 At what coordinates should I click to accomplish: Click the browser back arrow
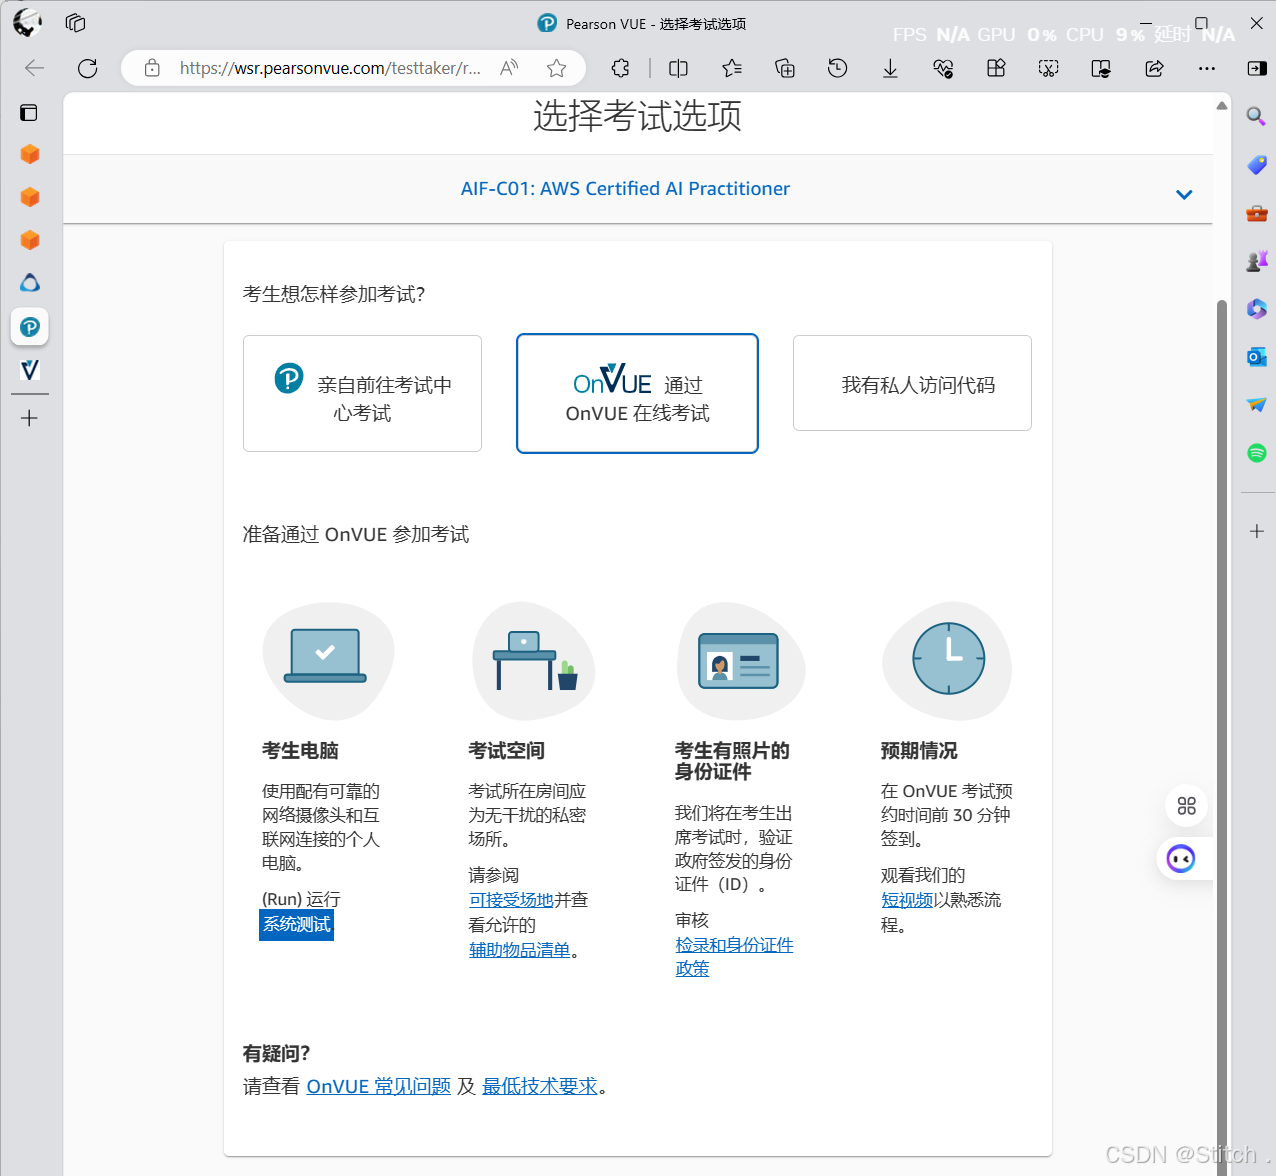[x=35, y=68]
